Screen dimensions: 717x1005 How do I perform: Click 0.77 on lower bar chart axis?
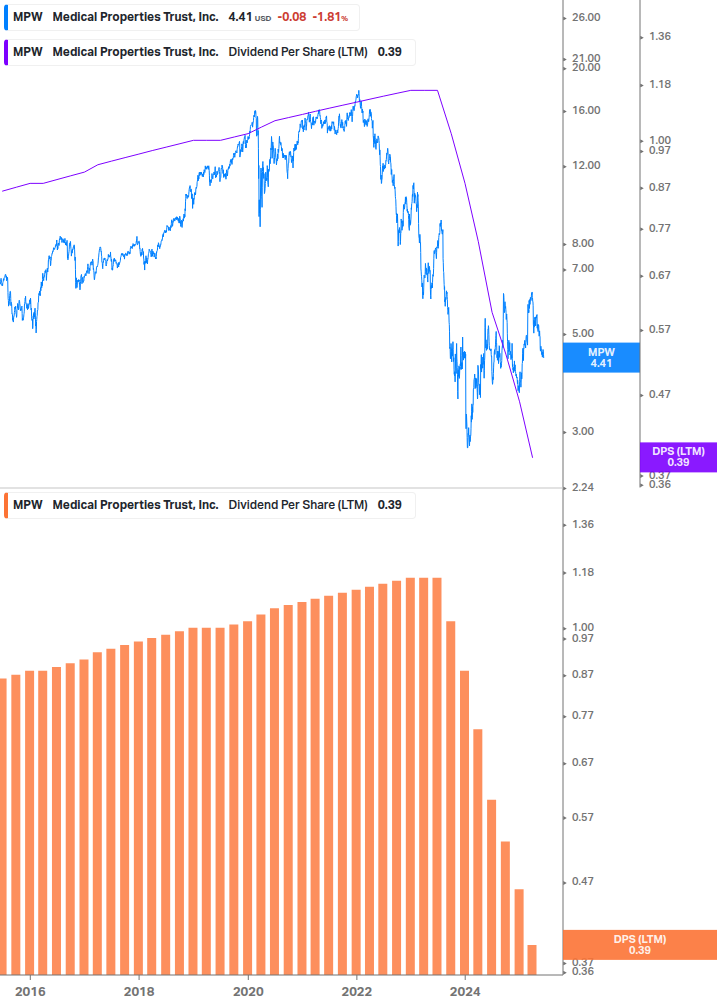(583, 715)
